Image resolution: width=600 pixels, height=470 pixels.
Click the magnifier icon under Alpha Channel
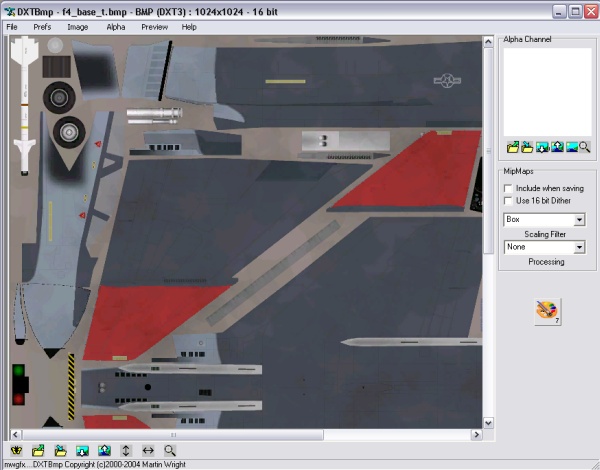tap(584, 147)
